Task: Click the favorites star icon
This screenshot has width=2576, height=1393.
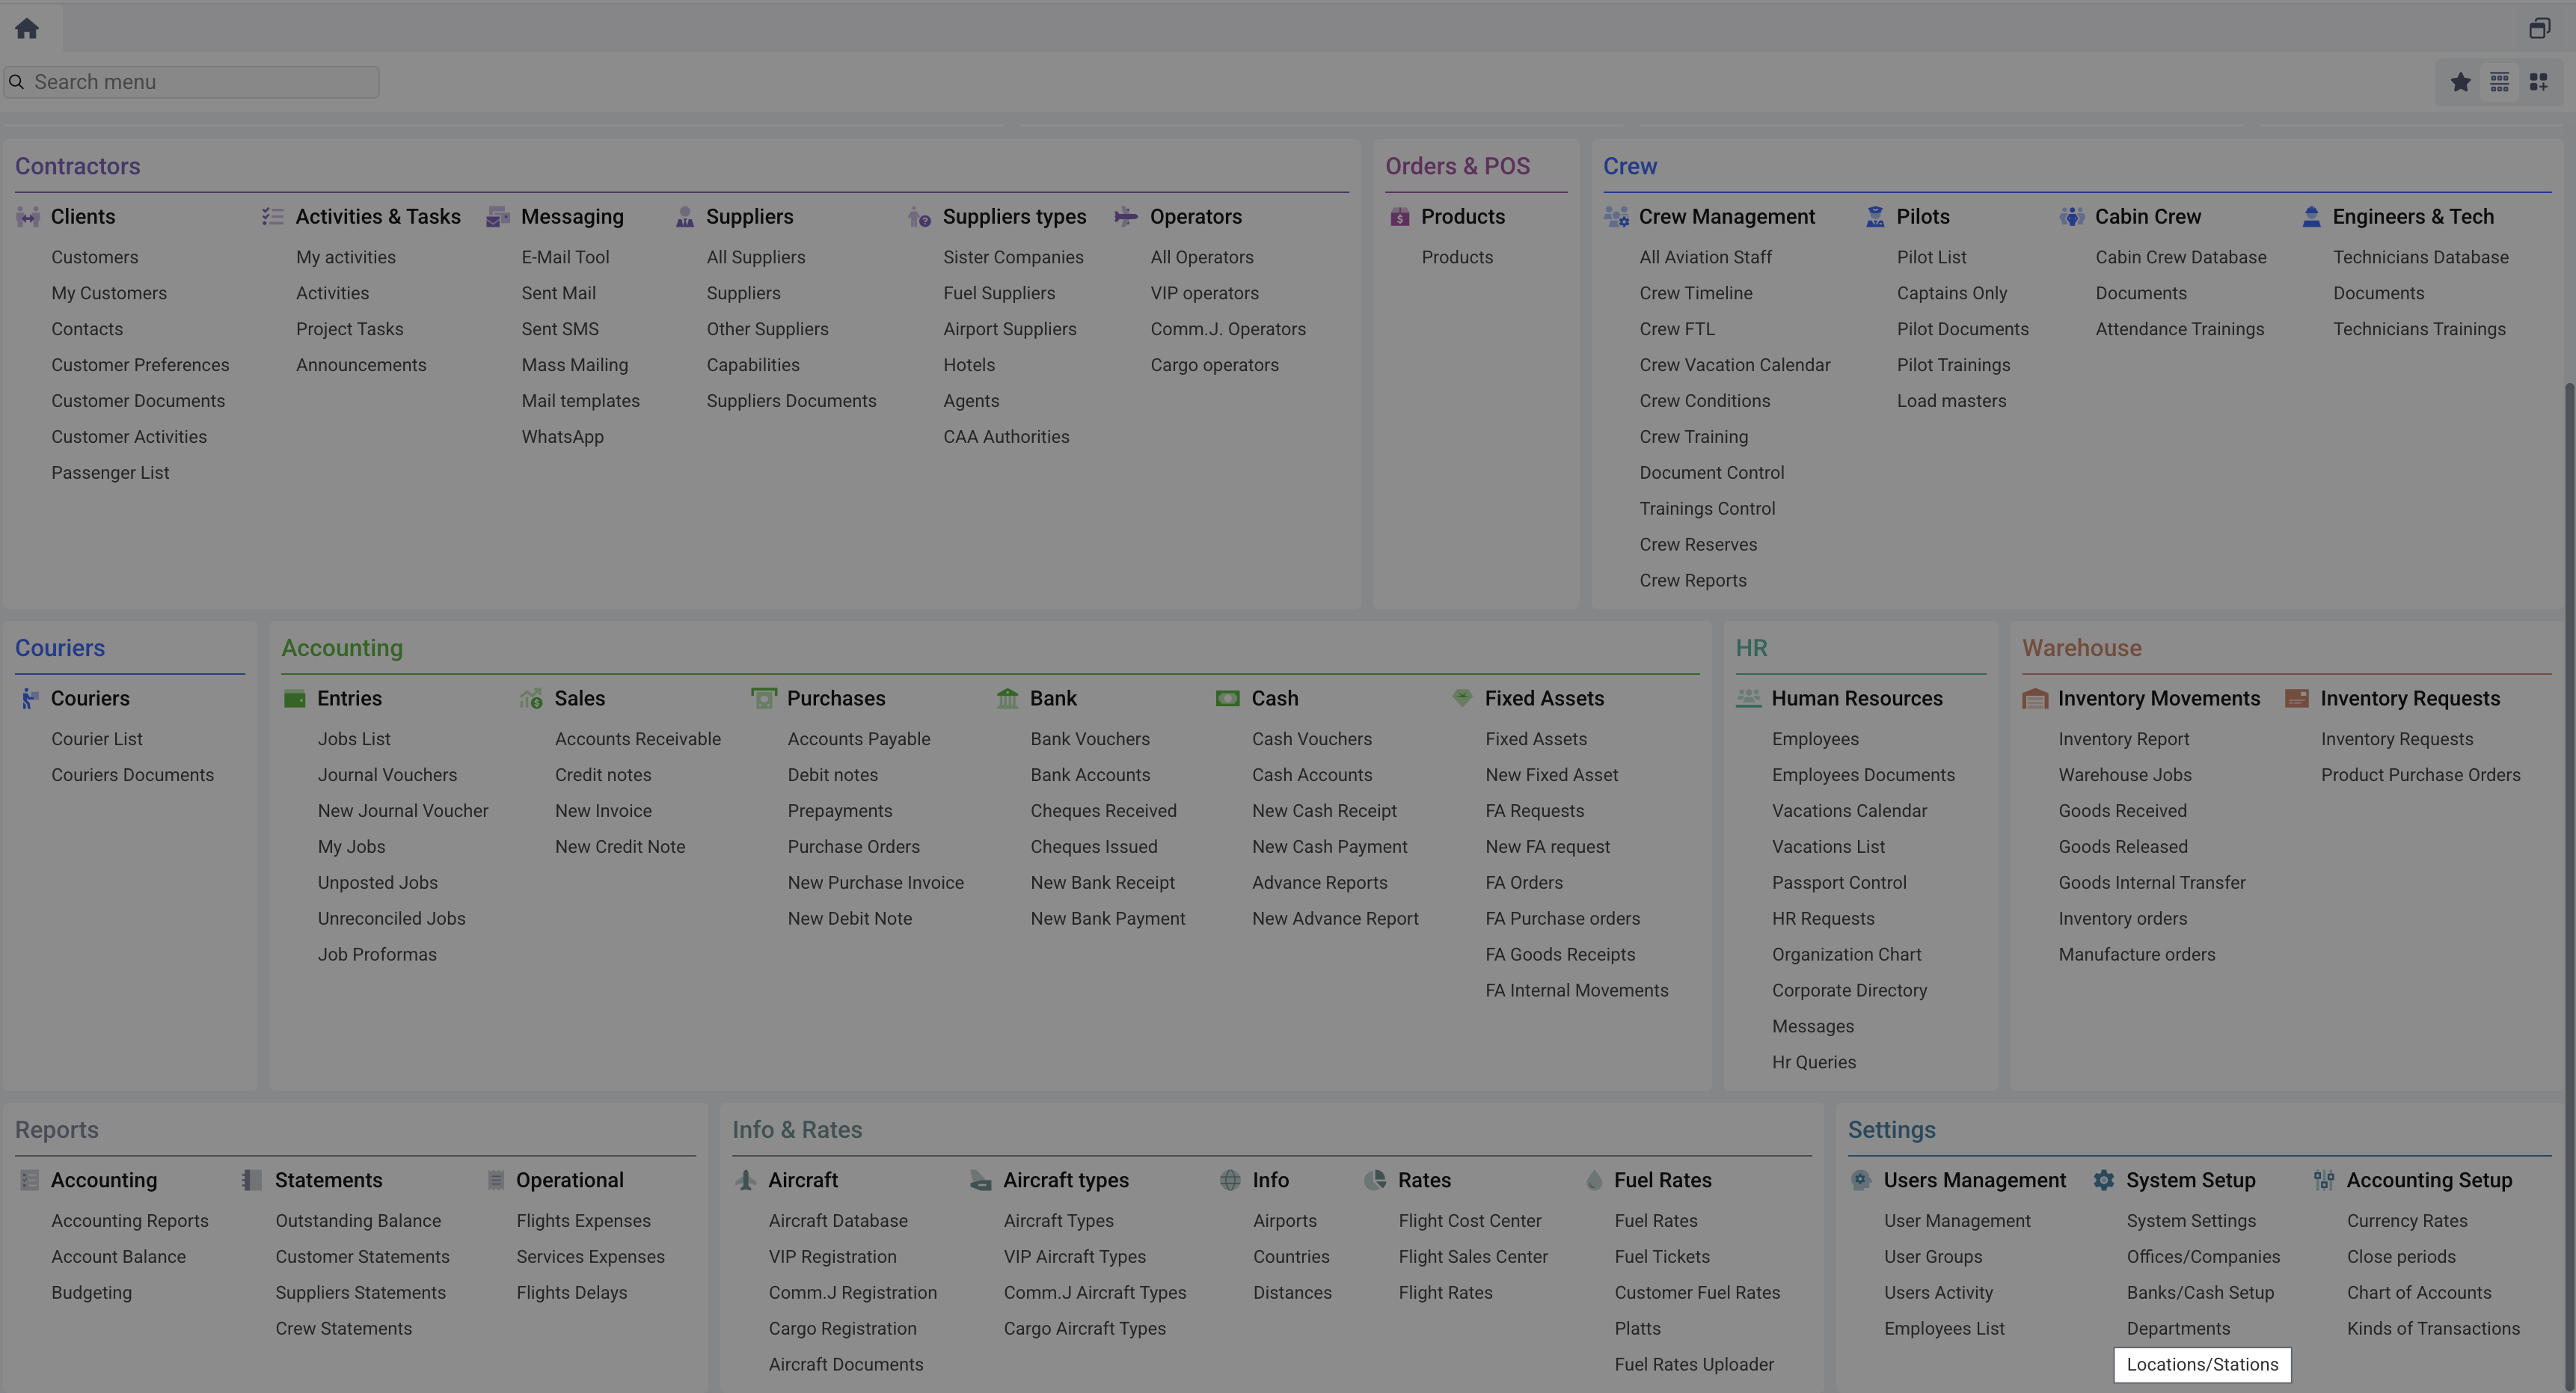Action: (2461, 82)
